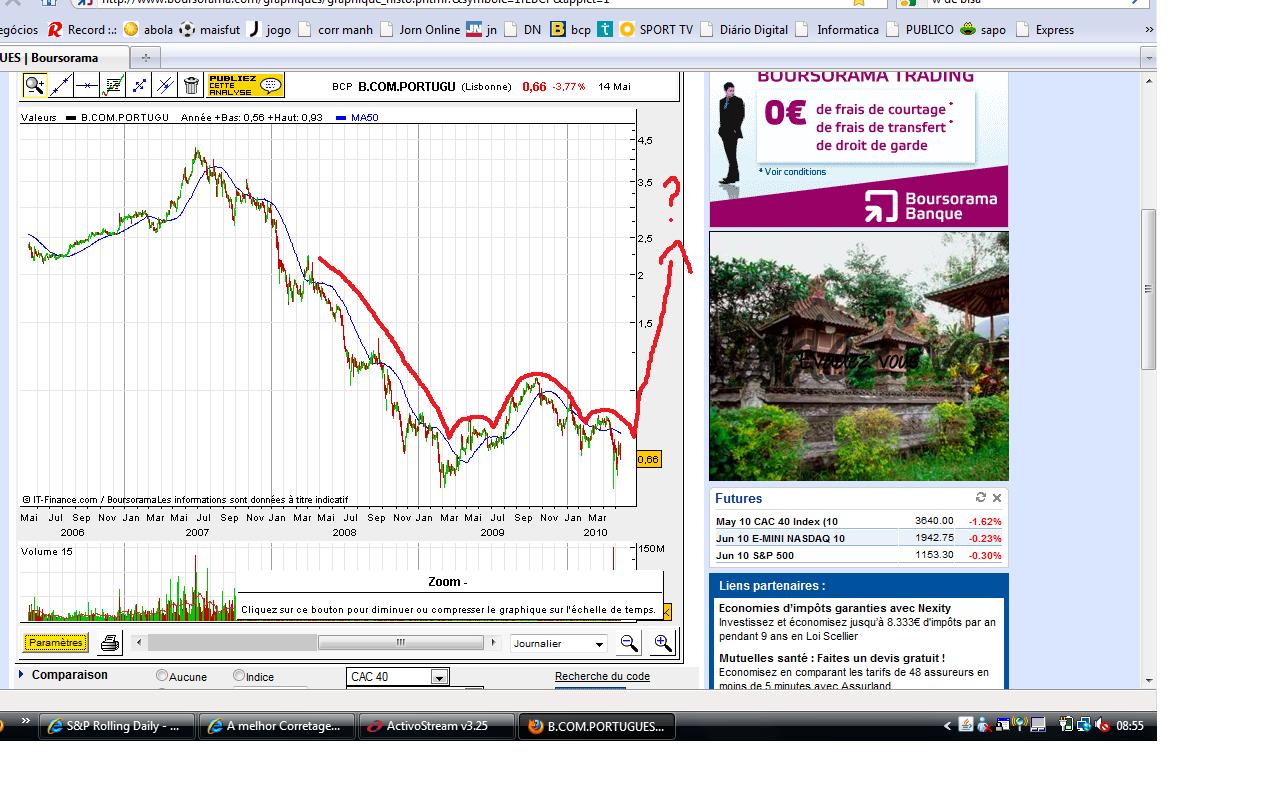The width and height of the screenshot is (1280, 800).
Task: Open the jn bookmark
Action: 482,30
